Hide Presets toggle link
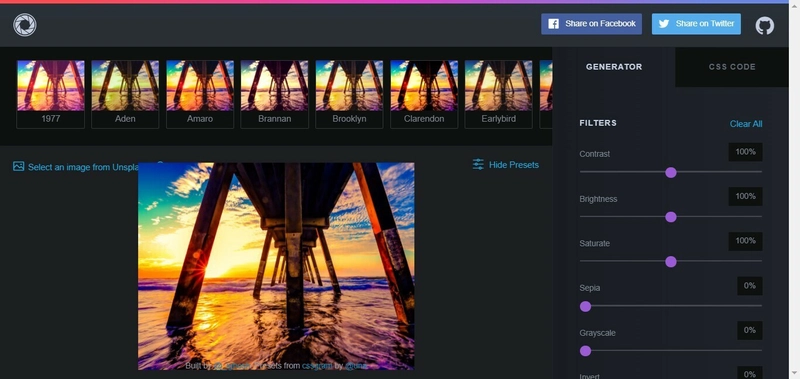The width and height of the screenshot is (800, 379). 513,165
